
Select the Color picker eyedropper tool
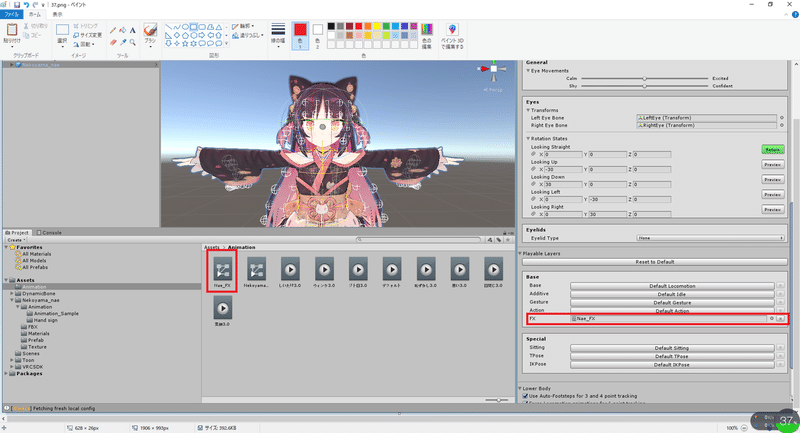tap(122, 42)
